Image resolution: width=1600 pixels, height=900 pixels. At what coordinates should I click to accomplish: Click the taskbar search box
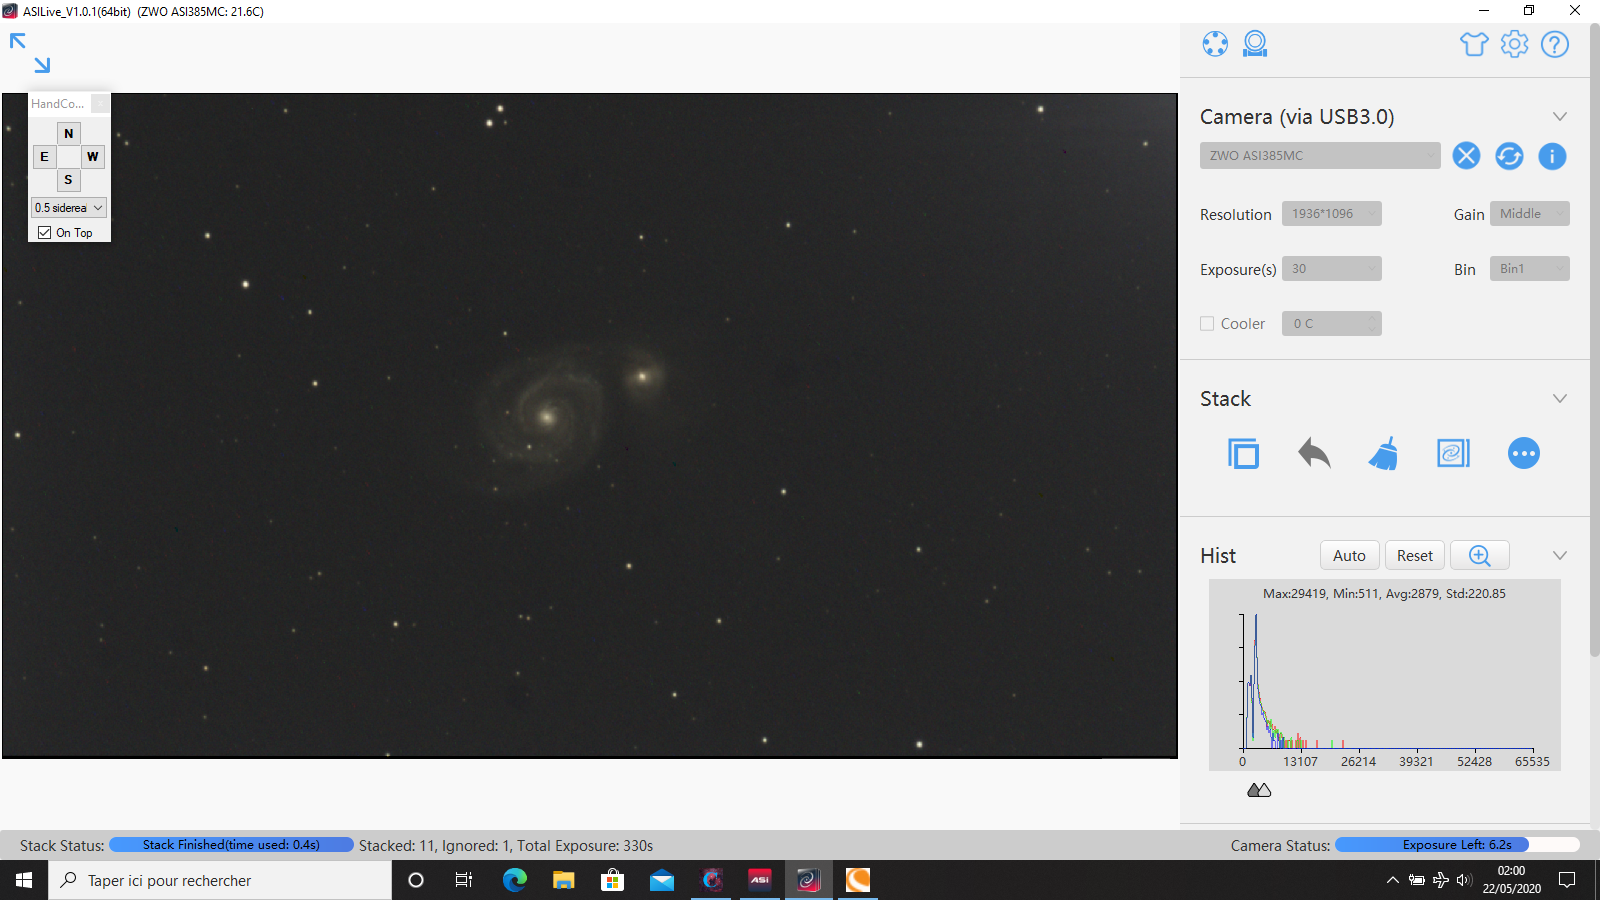click(220, 880)
